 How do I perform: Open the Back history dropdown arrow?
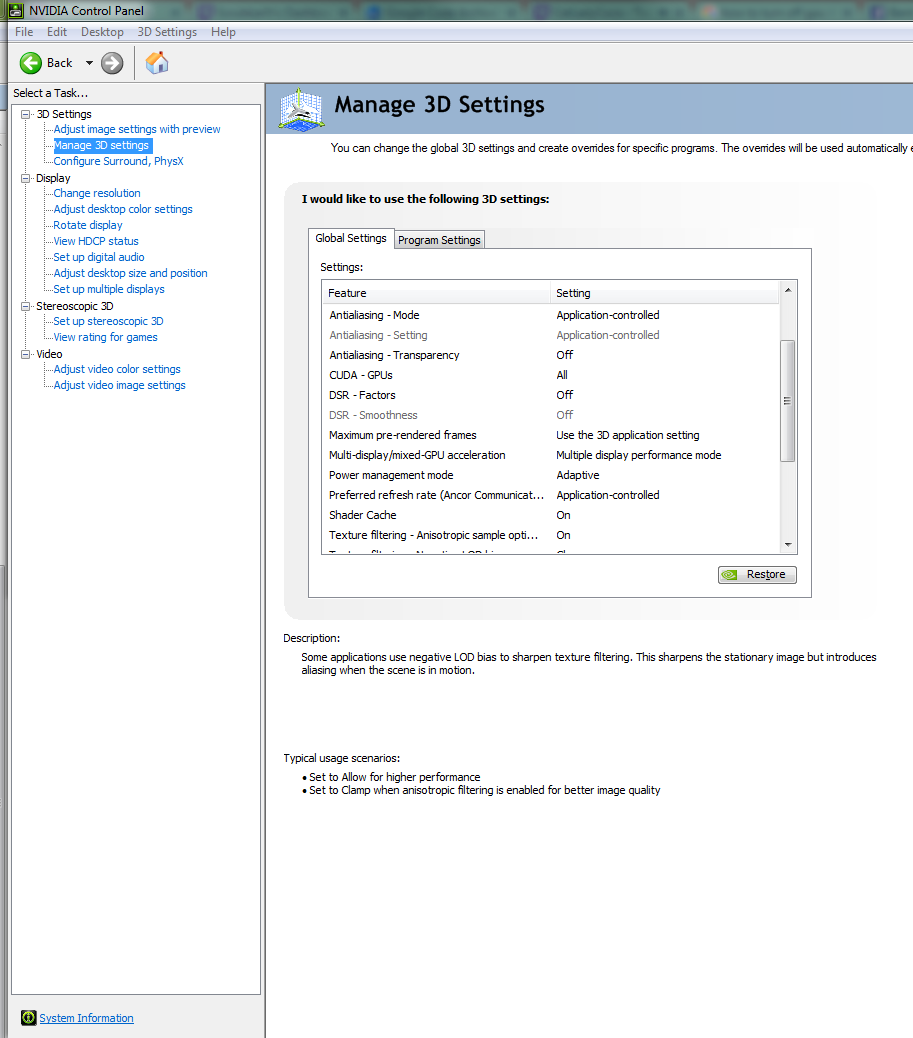click(89, 63)
